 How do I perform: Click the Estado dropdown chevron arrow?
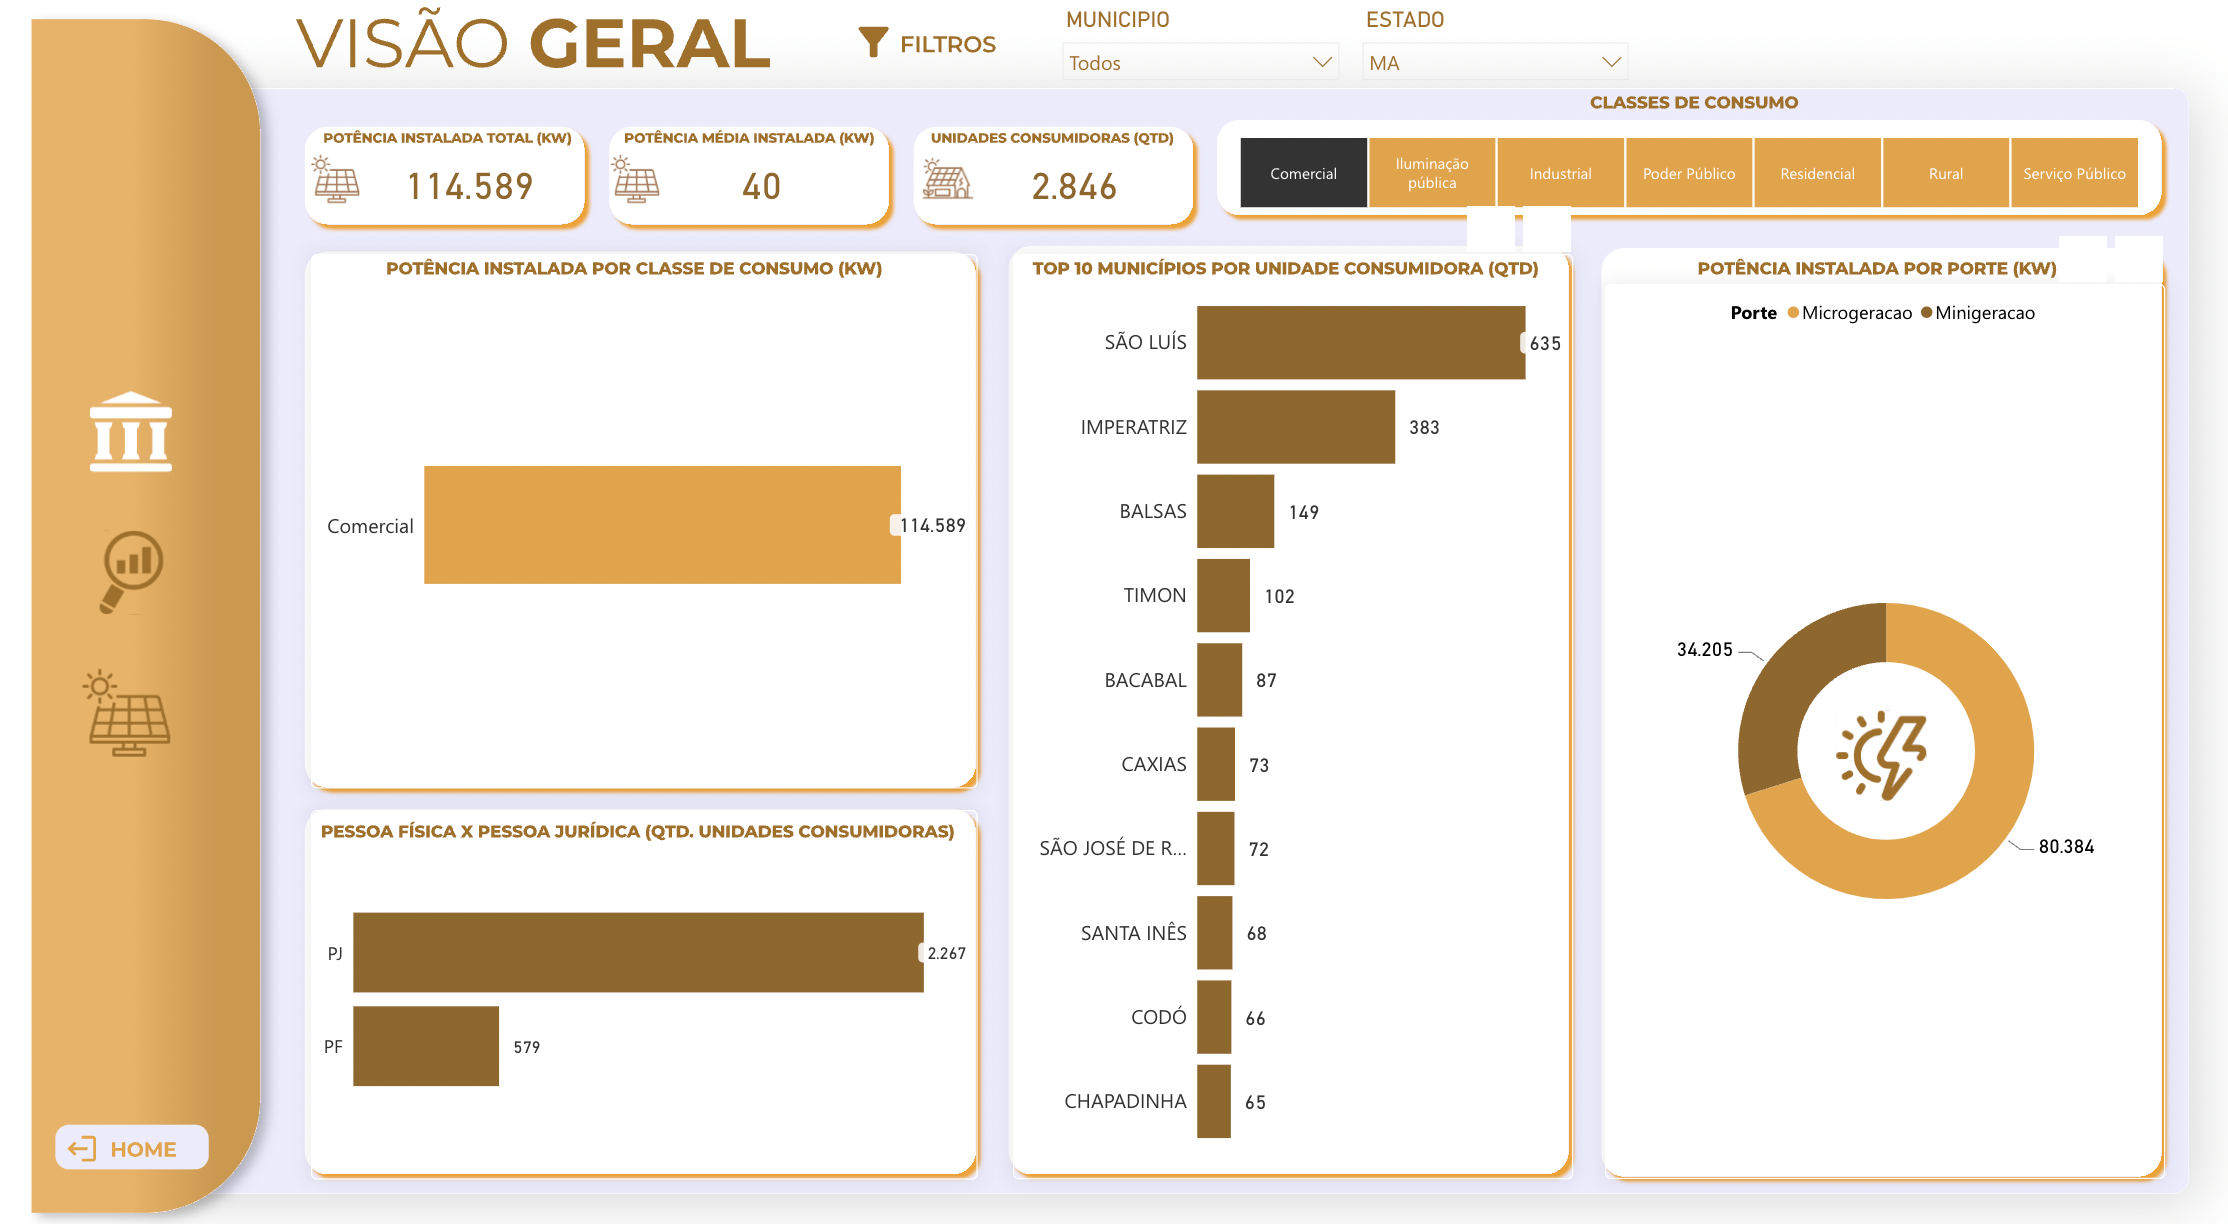(1610, 62)
